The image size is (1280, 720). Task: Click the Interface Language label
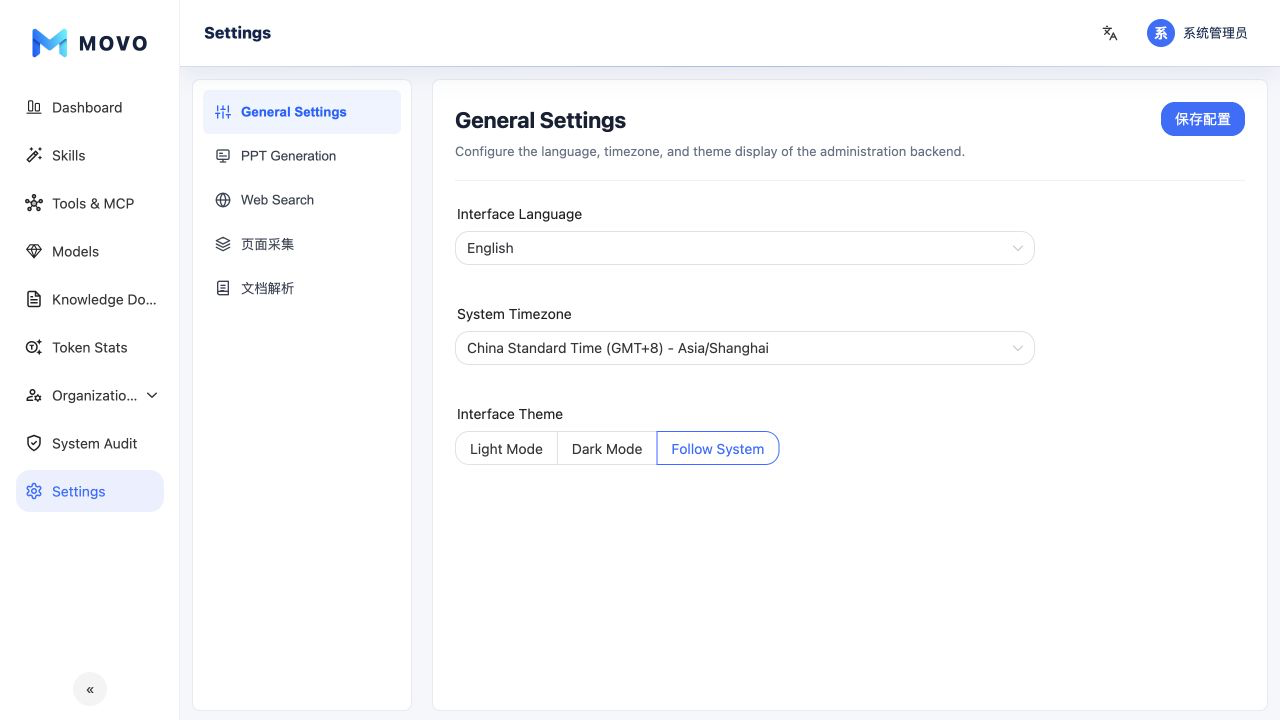tap(519, 214)
